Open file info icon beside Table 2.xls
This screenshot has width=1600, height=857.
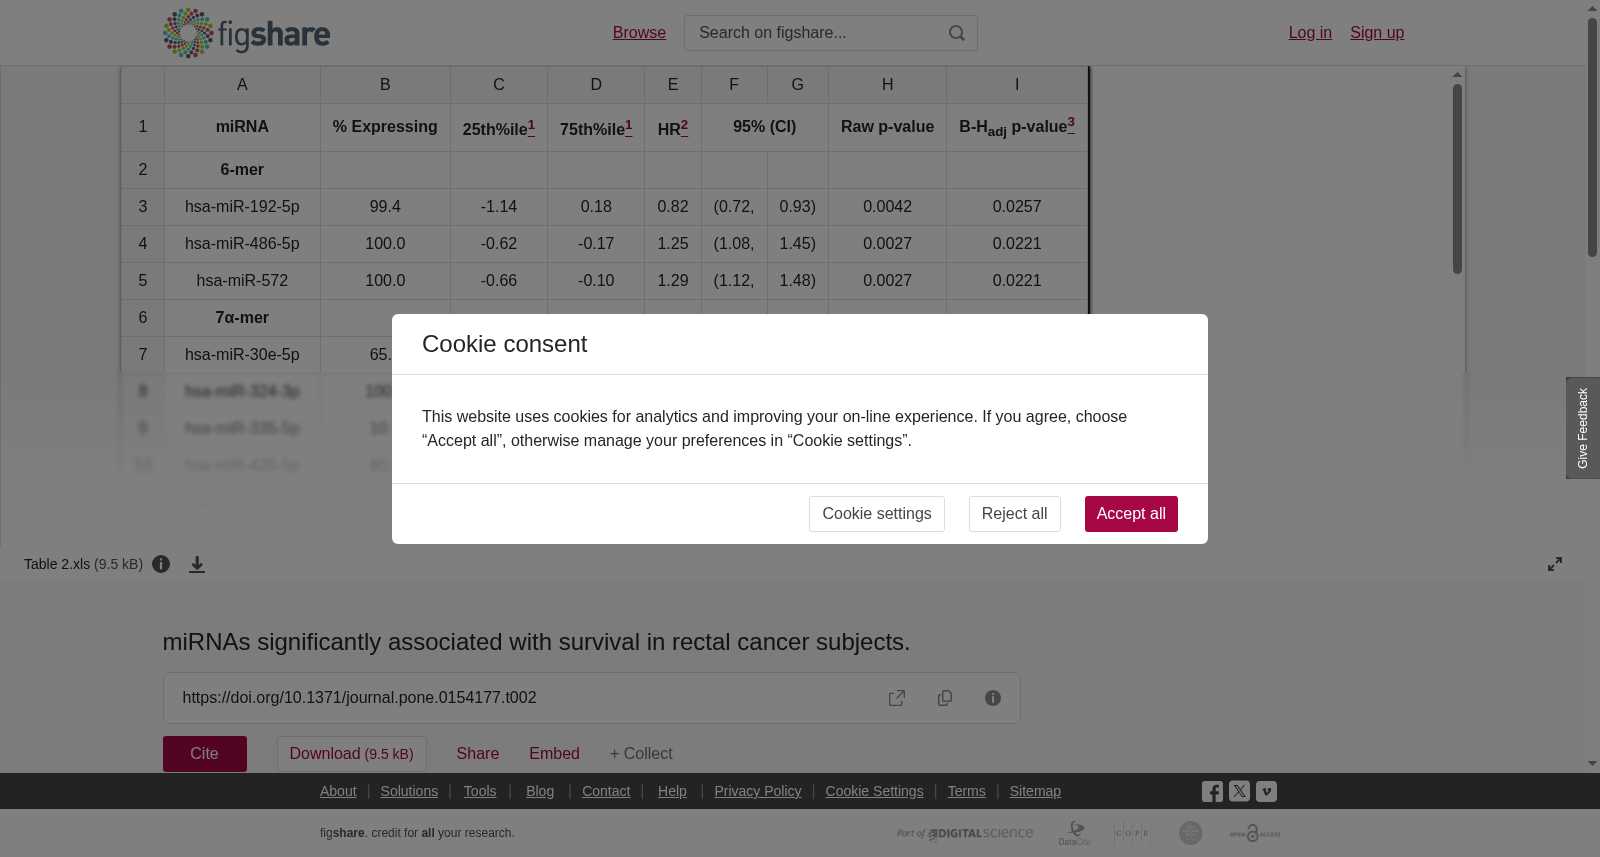click(161, 564)
